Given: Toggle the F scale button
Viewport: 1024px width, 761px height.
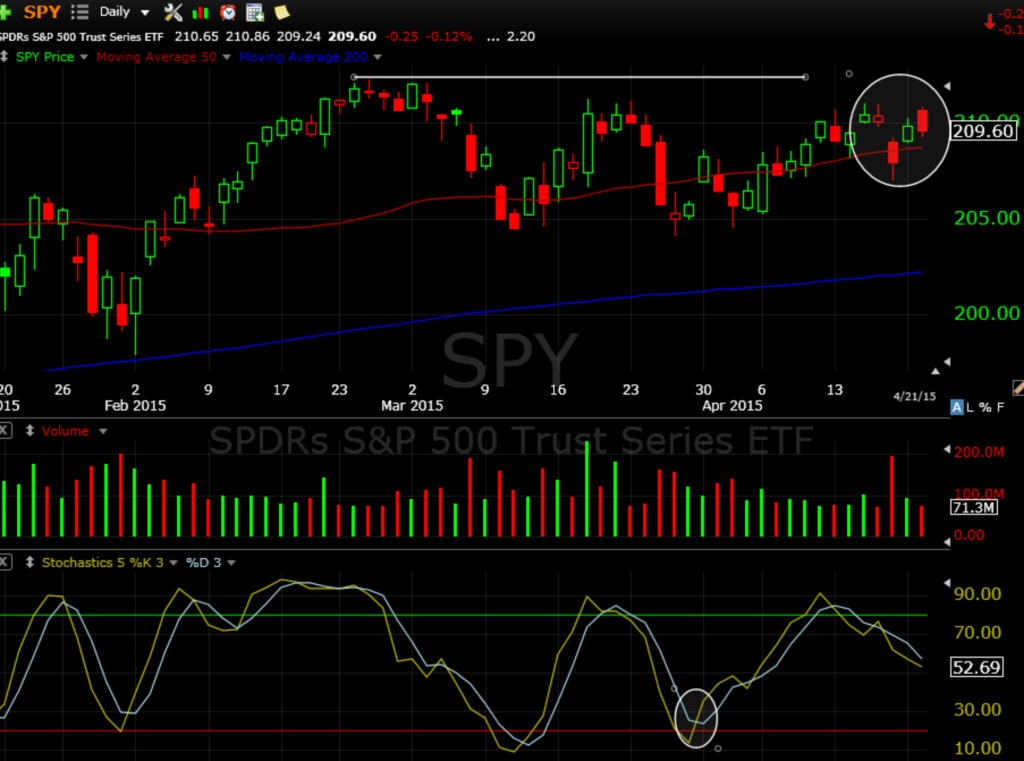Looking at the screenshot, I should click(1000, 408).
